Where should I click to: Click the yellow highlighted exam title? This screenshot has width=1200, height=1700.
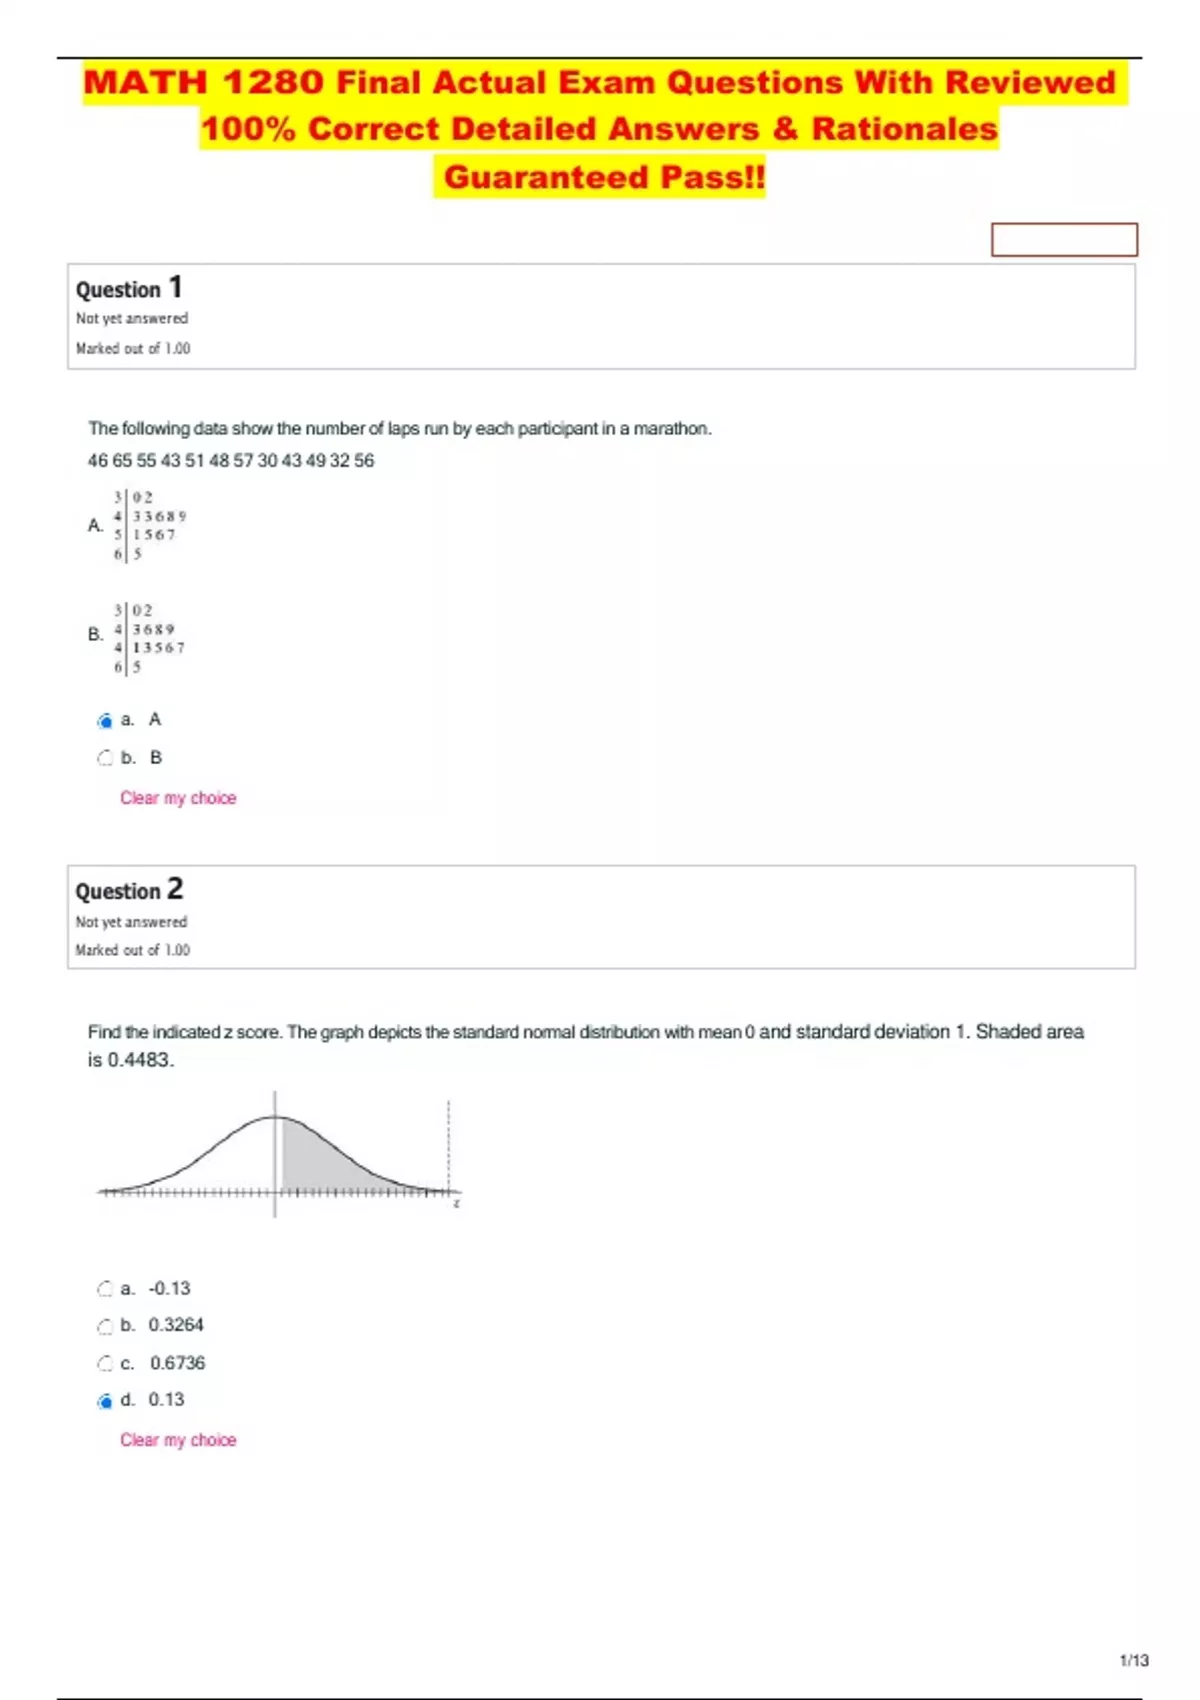click(600, 128)
